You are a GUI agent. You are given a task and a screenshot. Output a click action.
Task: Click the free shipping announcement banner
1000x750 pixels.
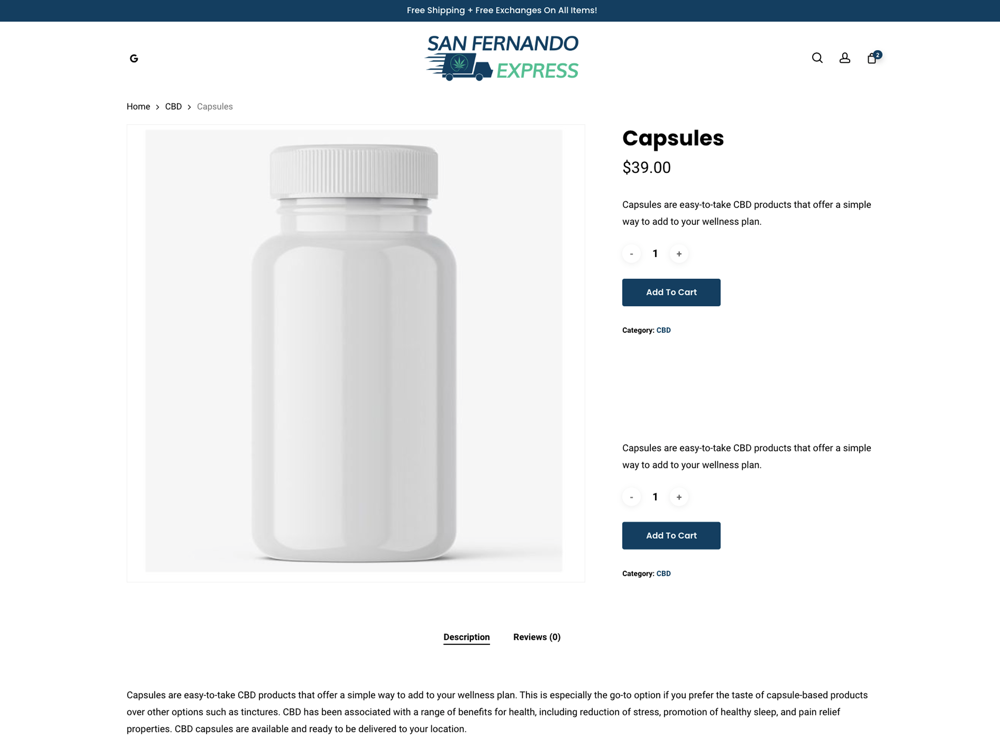[x=500, y=11]
